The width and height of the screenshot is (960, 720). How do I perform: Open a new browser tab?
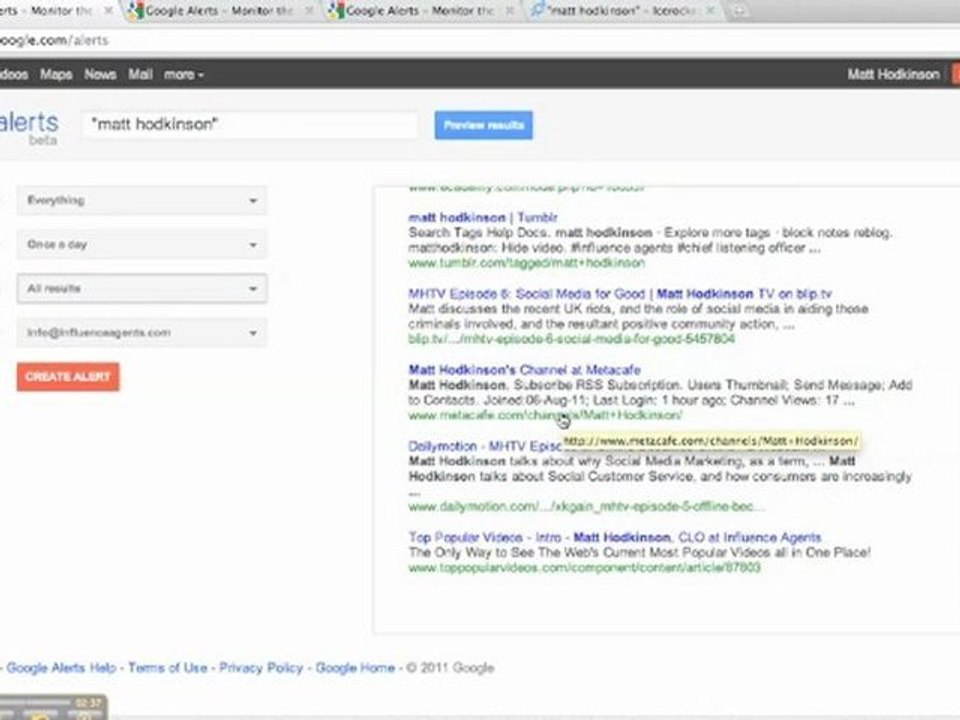pyautogui.click(x=739, y=10)
